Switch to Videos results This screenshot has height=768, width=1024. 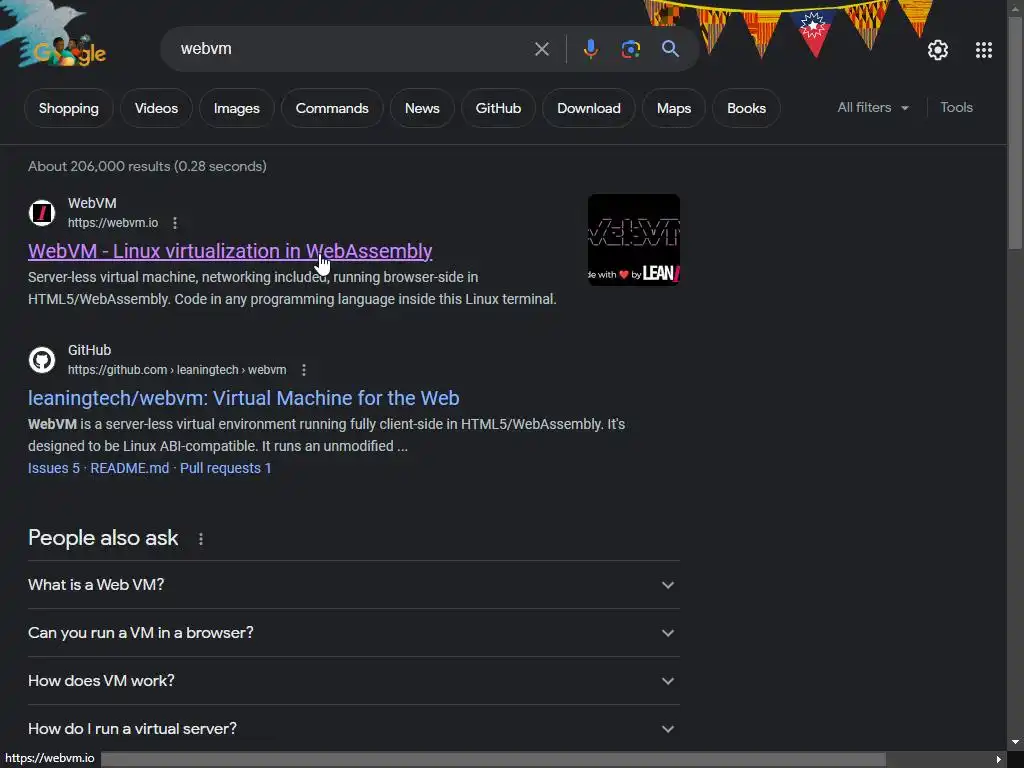click(x=156, y=108)
